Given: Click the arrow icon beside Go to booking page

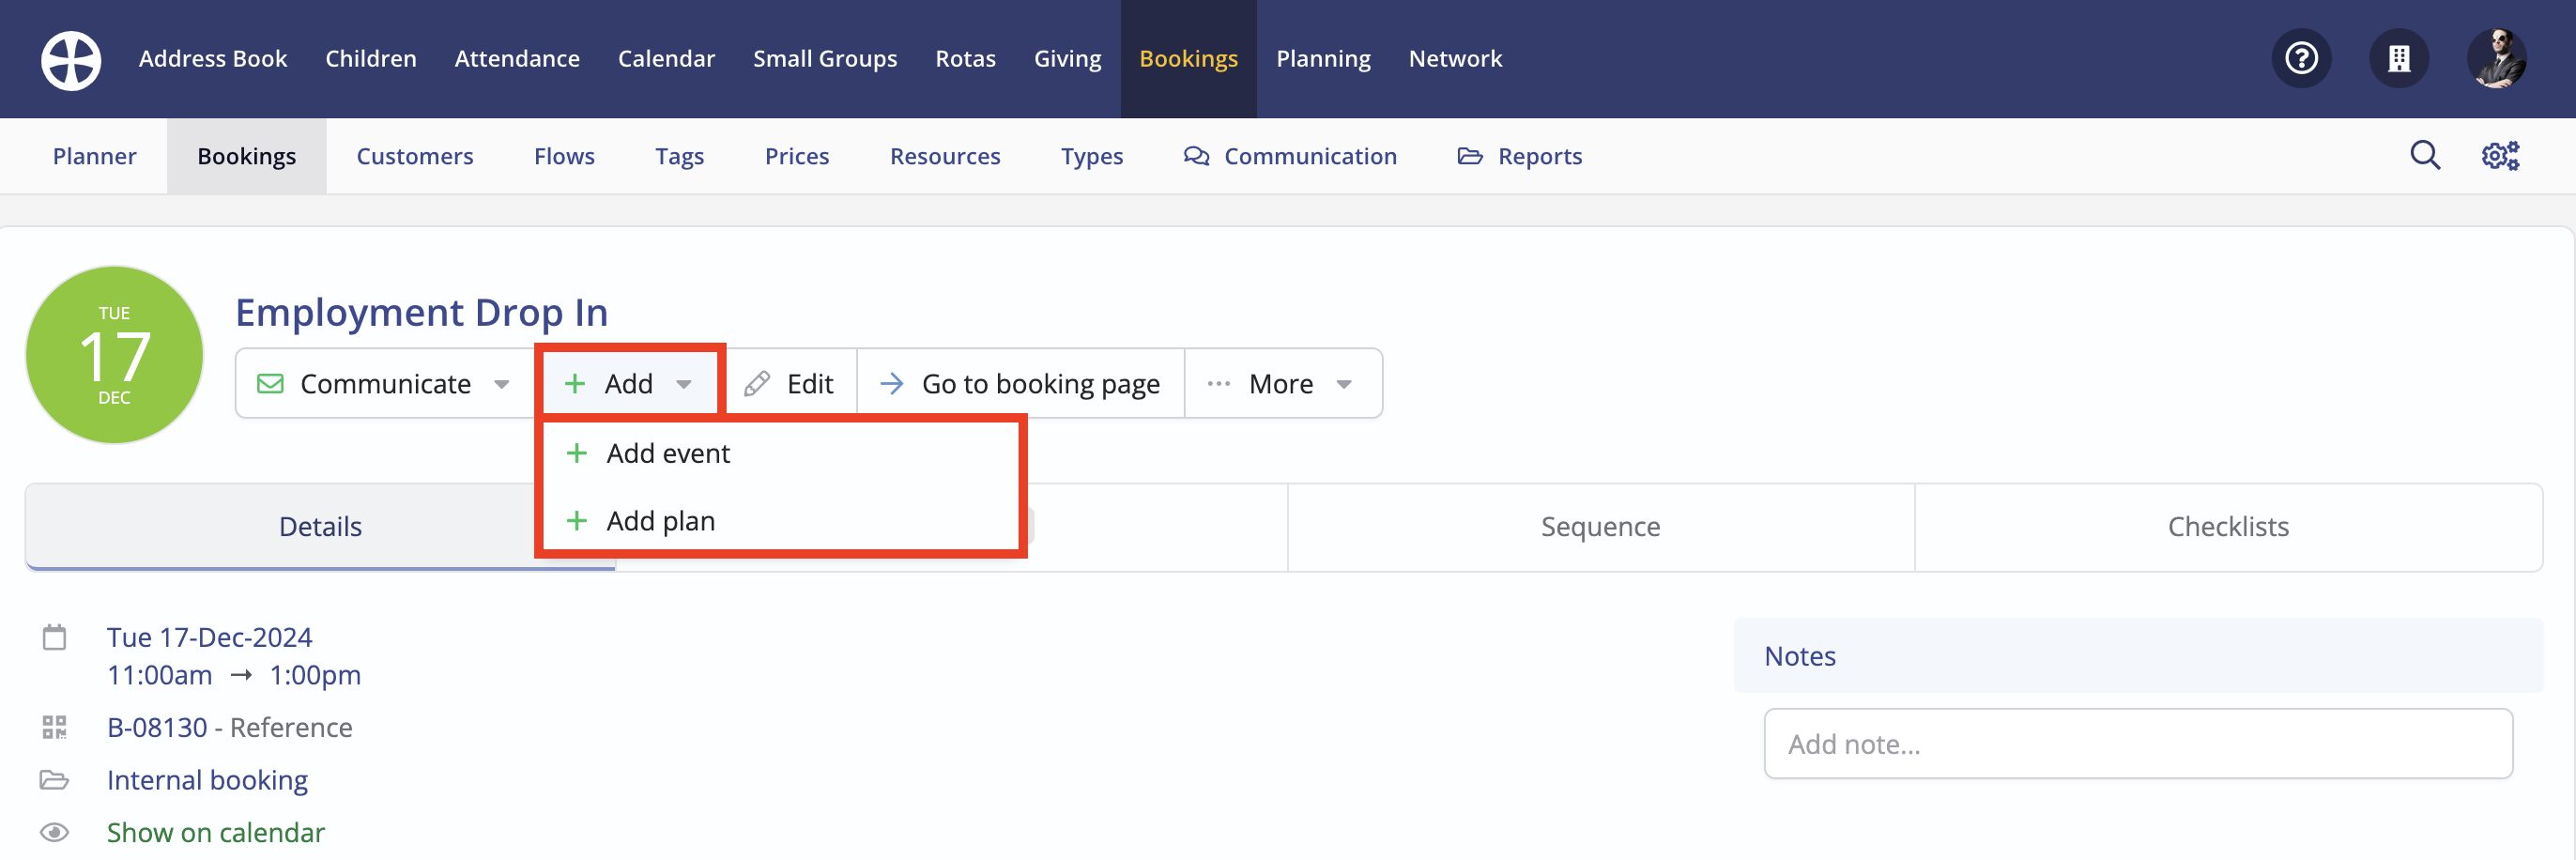Looking at the screenshot, I should click(892, 384).
